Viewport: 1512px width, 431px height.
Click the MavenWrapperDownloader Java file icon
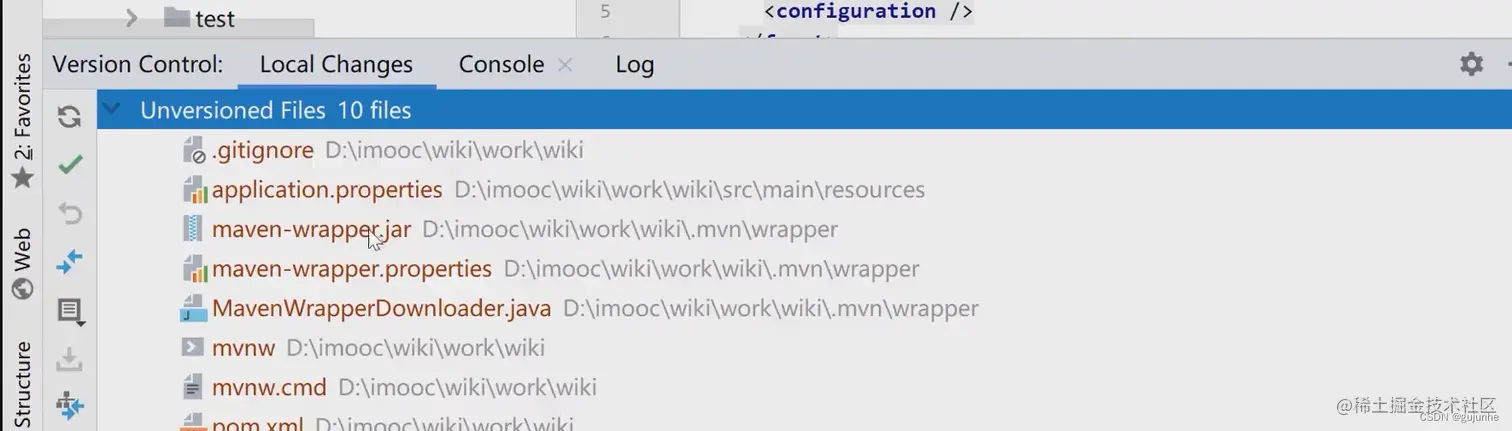click(x=192, y=308)
